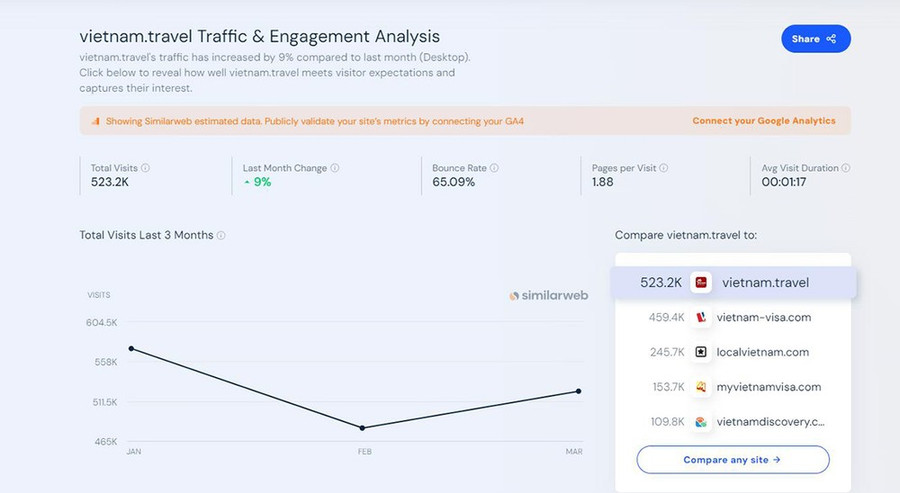The height and width of the screenshot is (493, 900).
Task: Click the JAN data point on chart
Action: (x=131, y=348)
